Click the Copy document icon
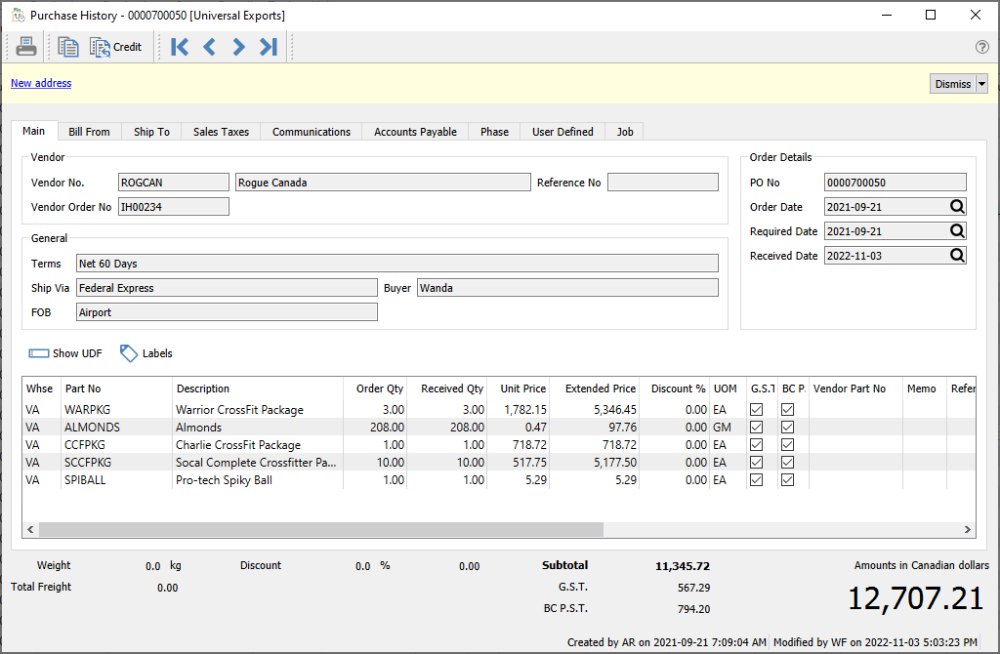The image size is (1000, 654). pos(68,47)
